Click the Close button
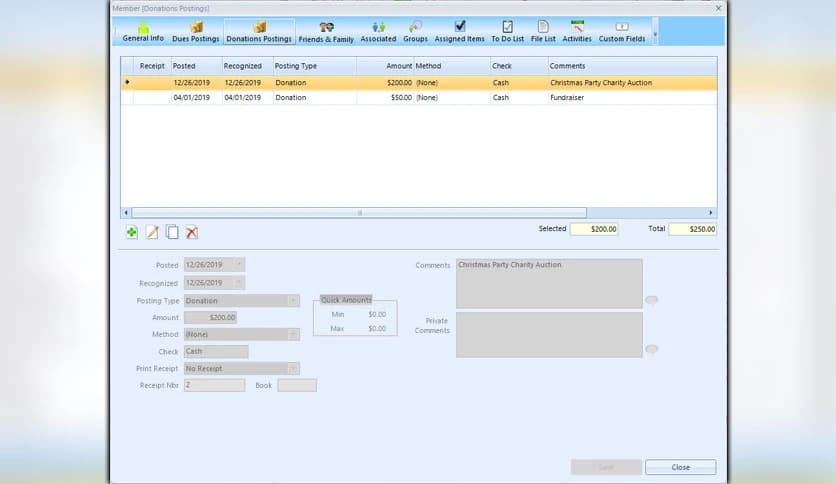Screen dimensions: 836x484 click(x=680, y=467)
